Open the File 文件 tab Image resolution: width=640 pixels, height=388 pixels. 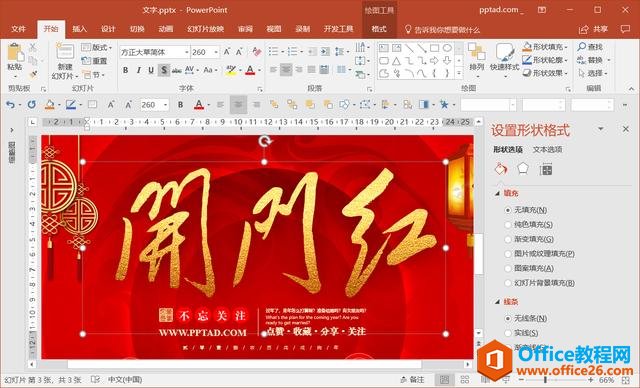point(18,29)
